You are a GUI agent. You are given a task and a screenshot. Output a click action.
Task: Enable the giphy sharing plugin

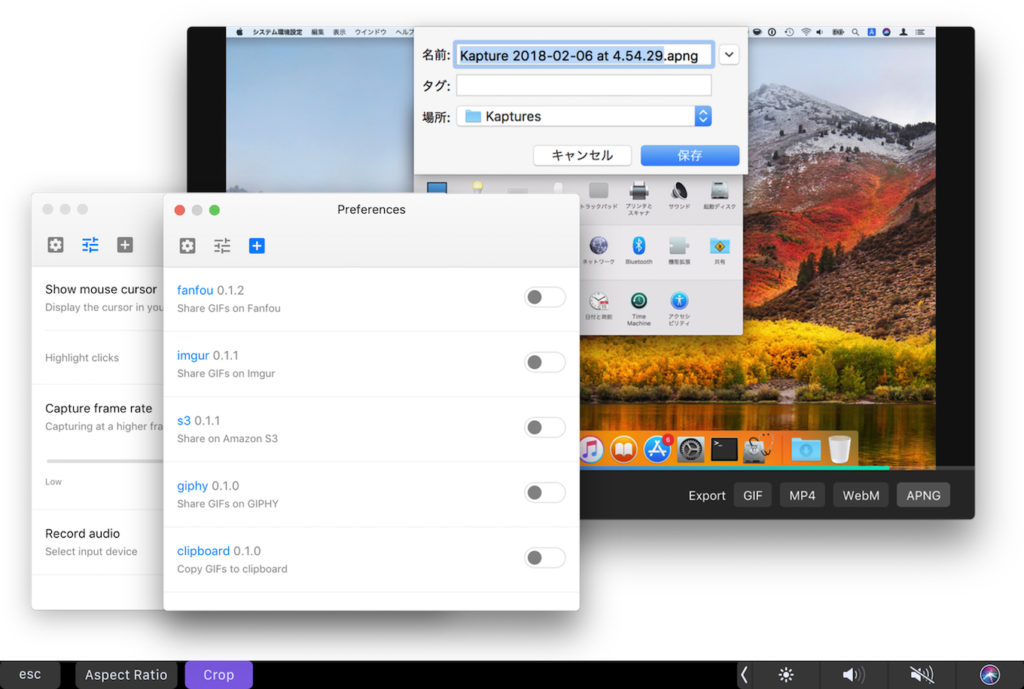544,492
